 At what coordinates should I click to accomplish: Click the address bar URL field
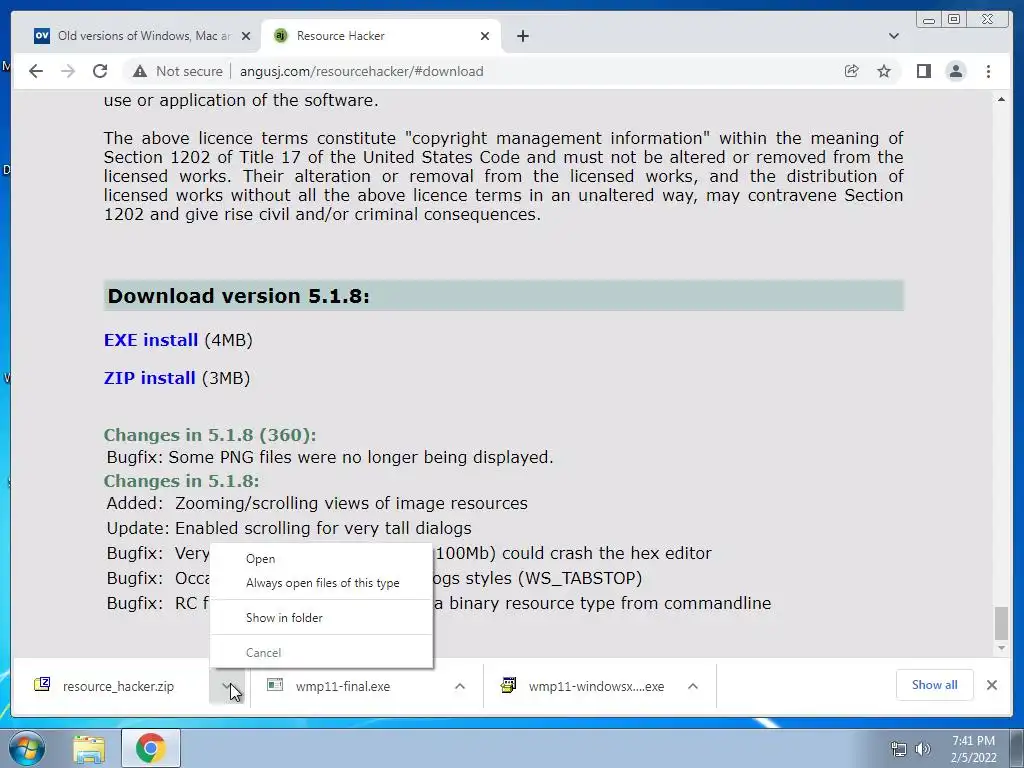click(x=361, y=71)
